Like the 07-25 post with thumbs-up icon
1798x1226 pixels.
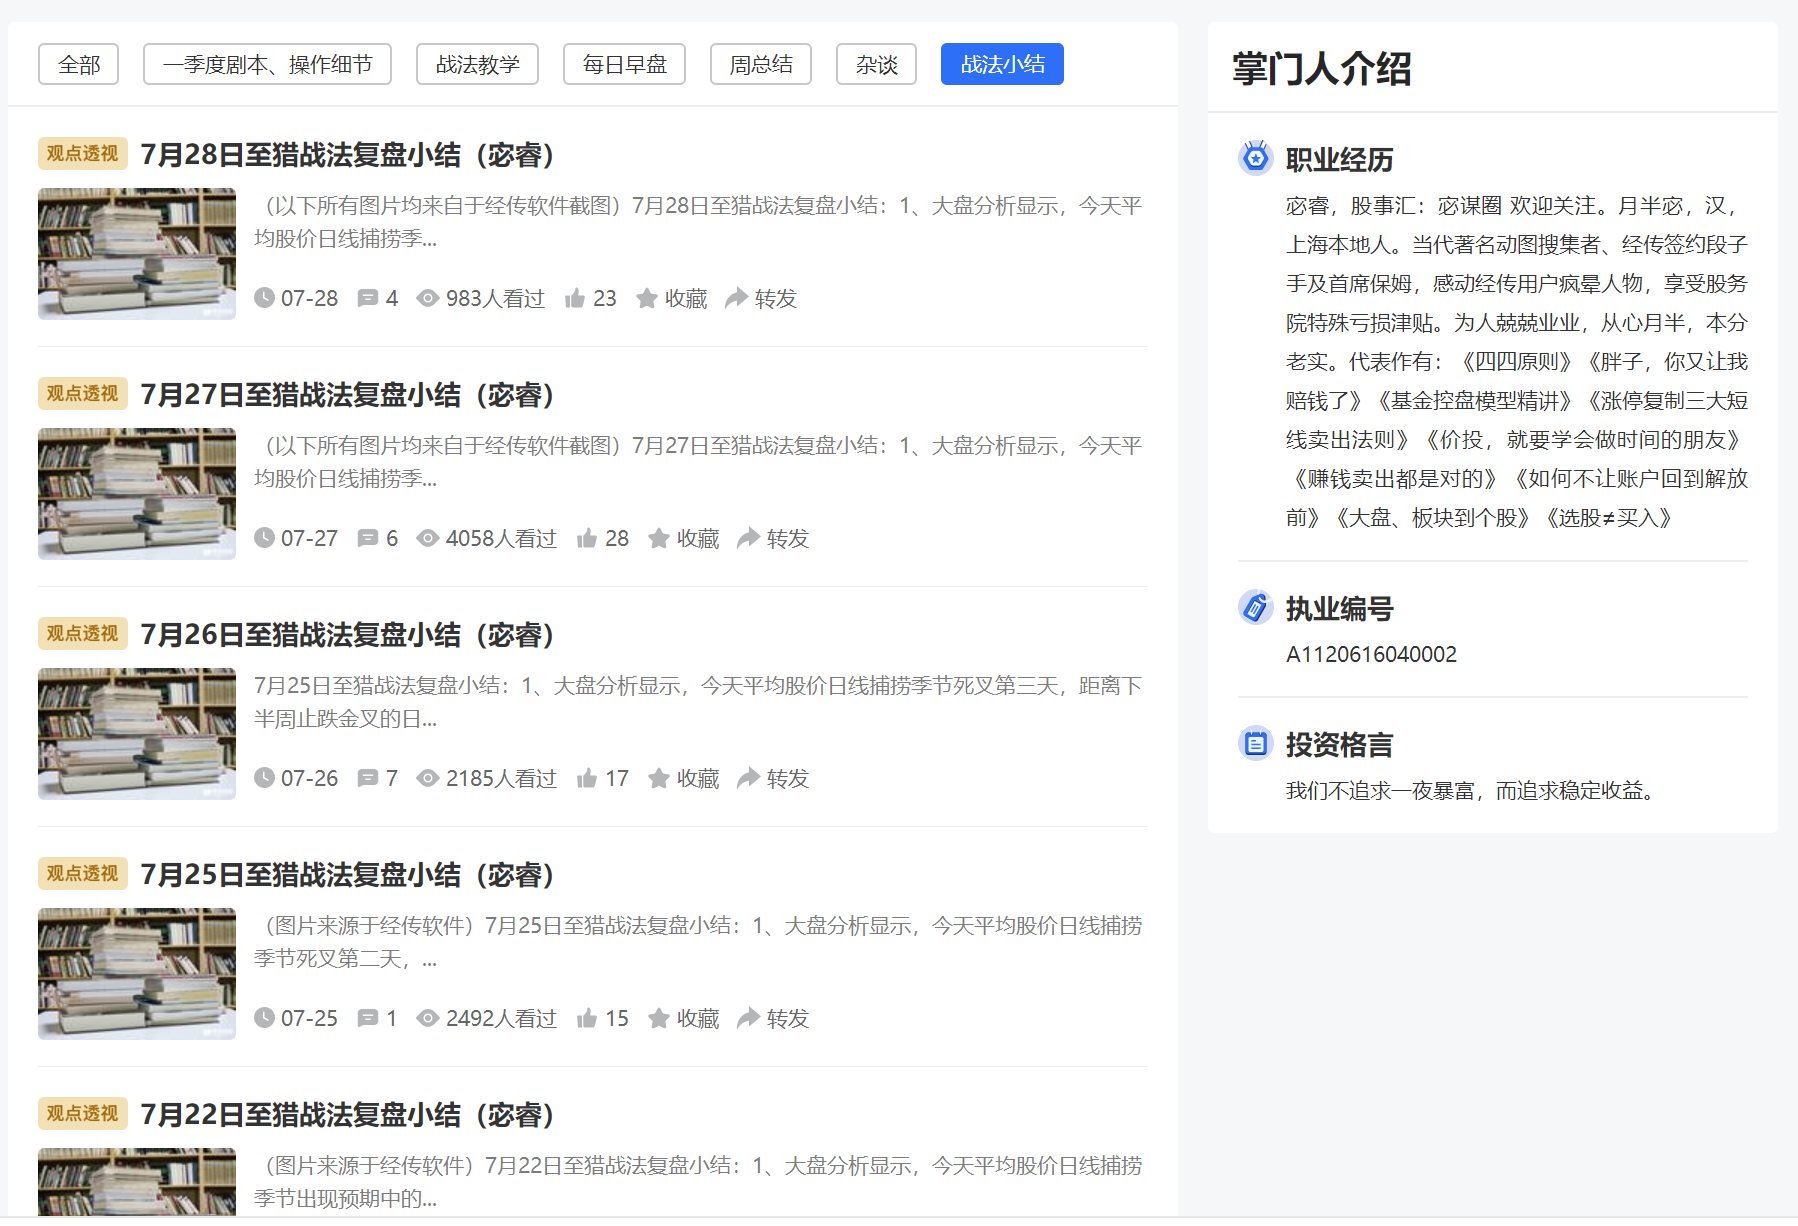[587, 1018]
